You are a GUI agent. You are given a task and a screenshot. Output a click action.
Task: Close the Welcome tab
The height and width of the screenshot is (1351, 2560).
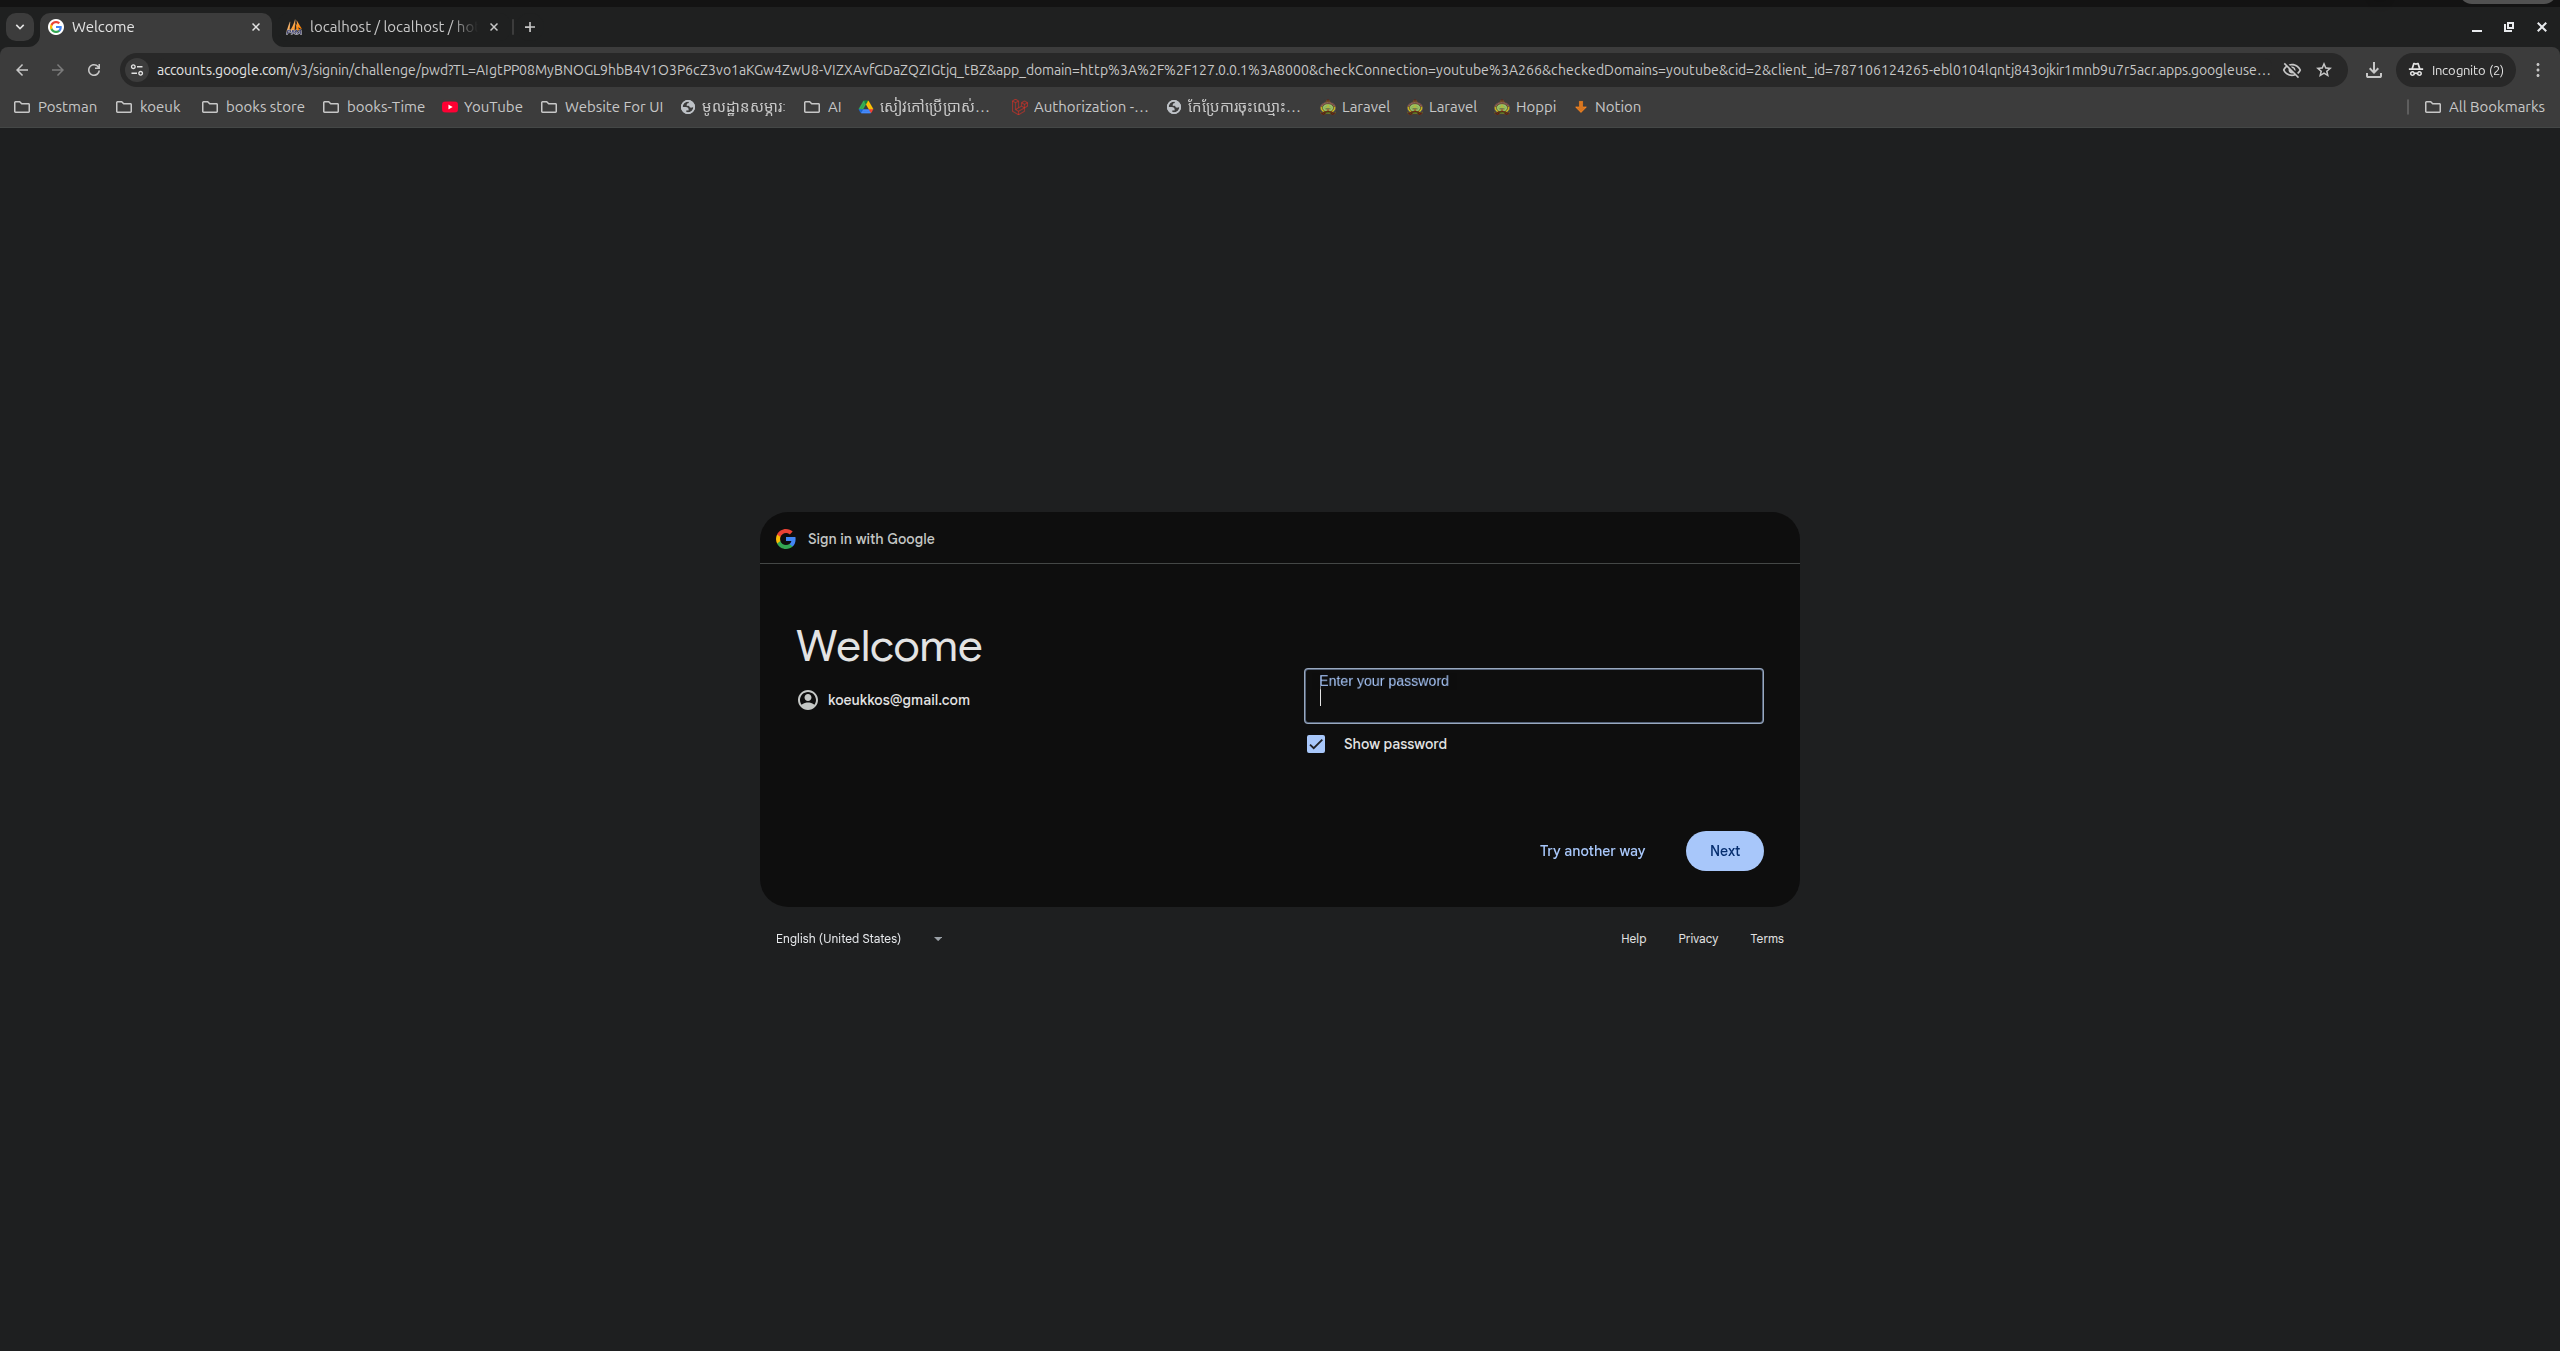tap(256, 27)
